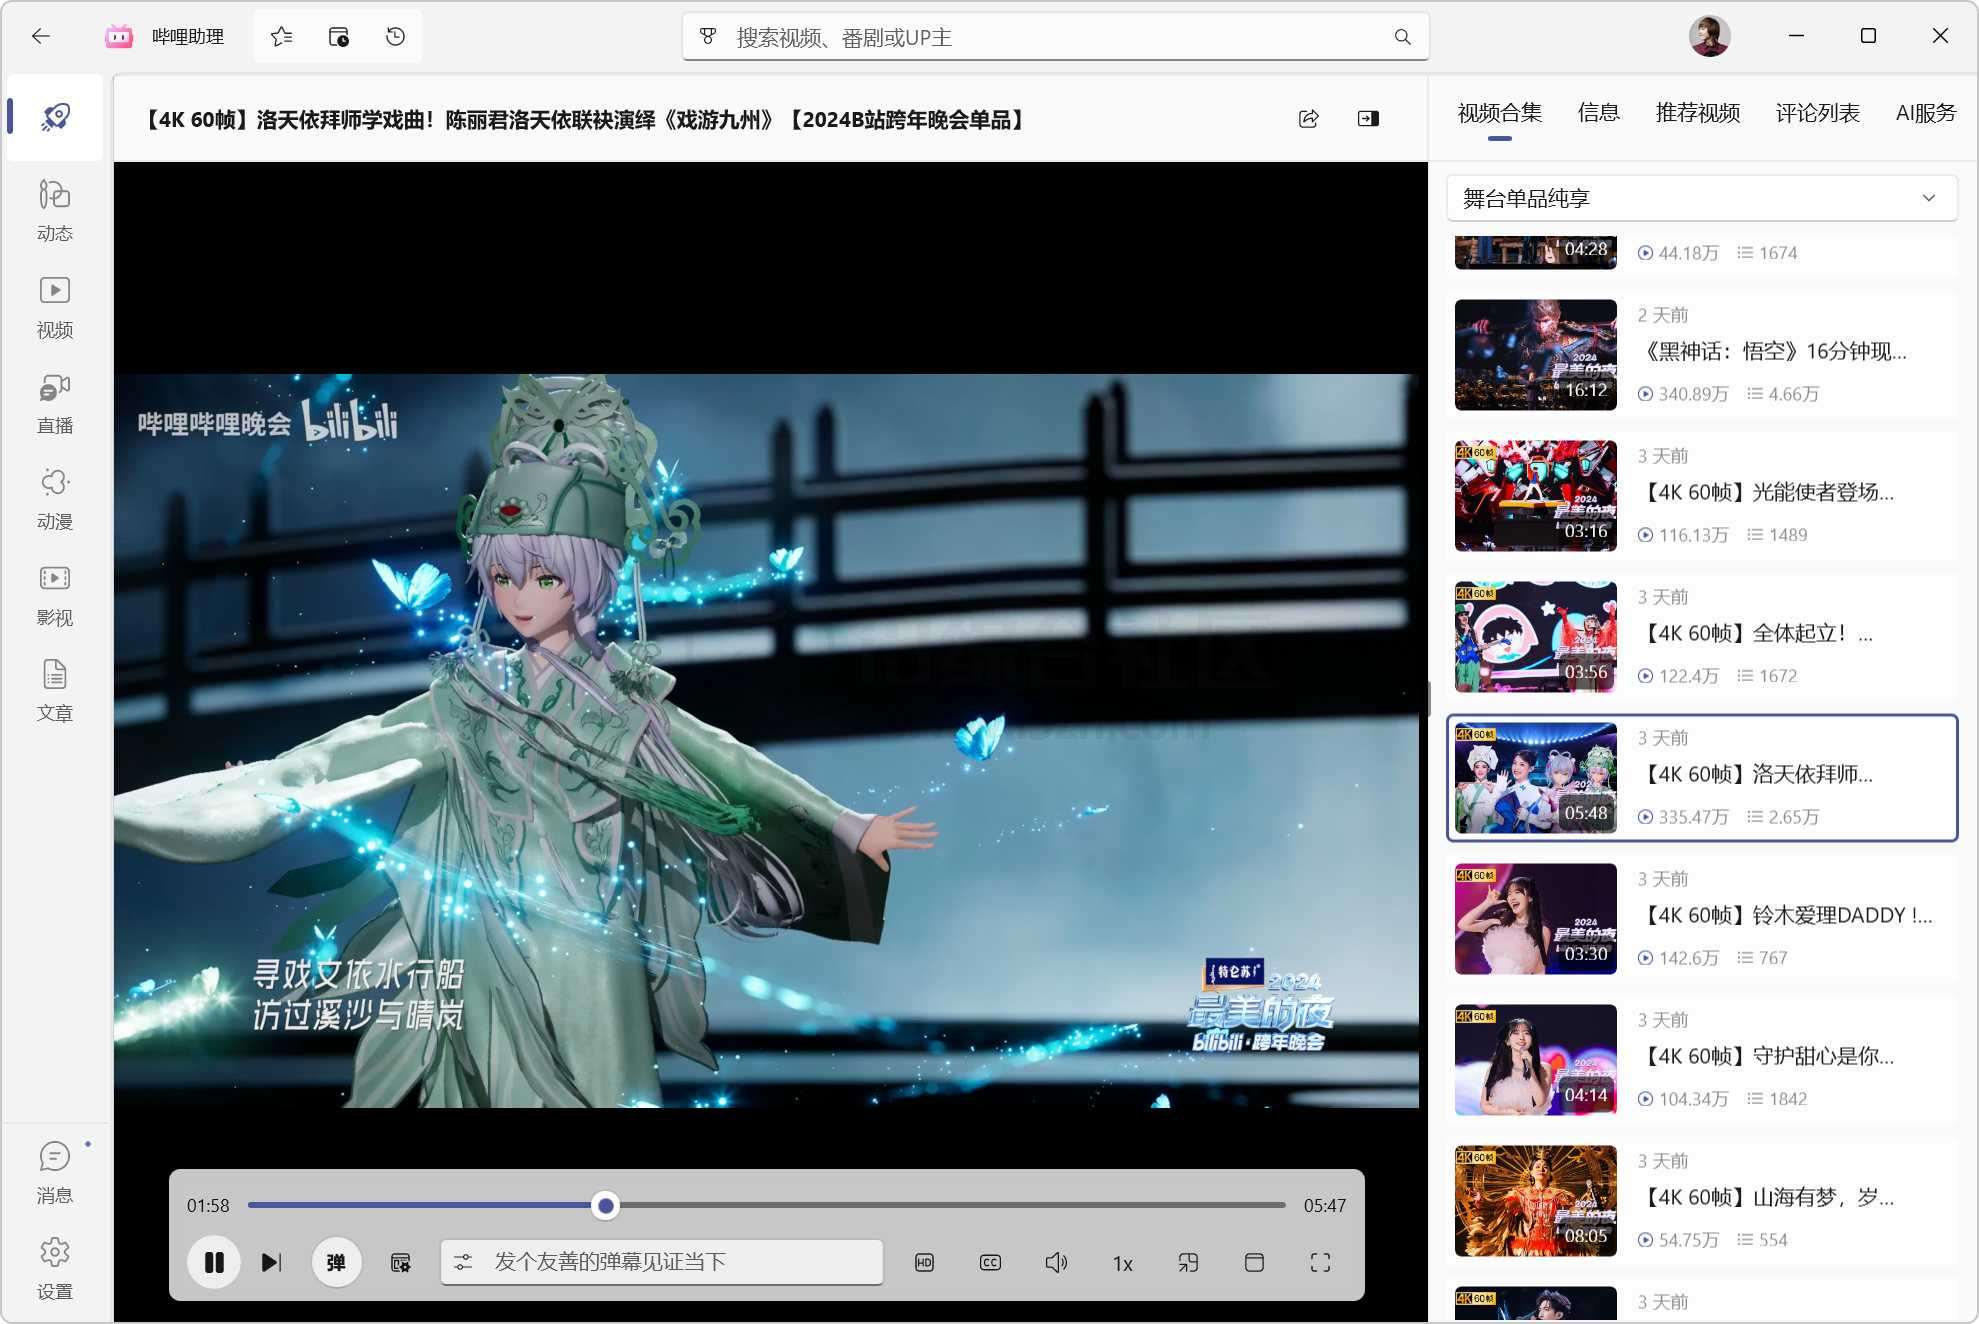
Task: Click the 16:12 黑神话 thumbnail
Action: 1536,355
